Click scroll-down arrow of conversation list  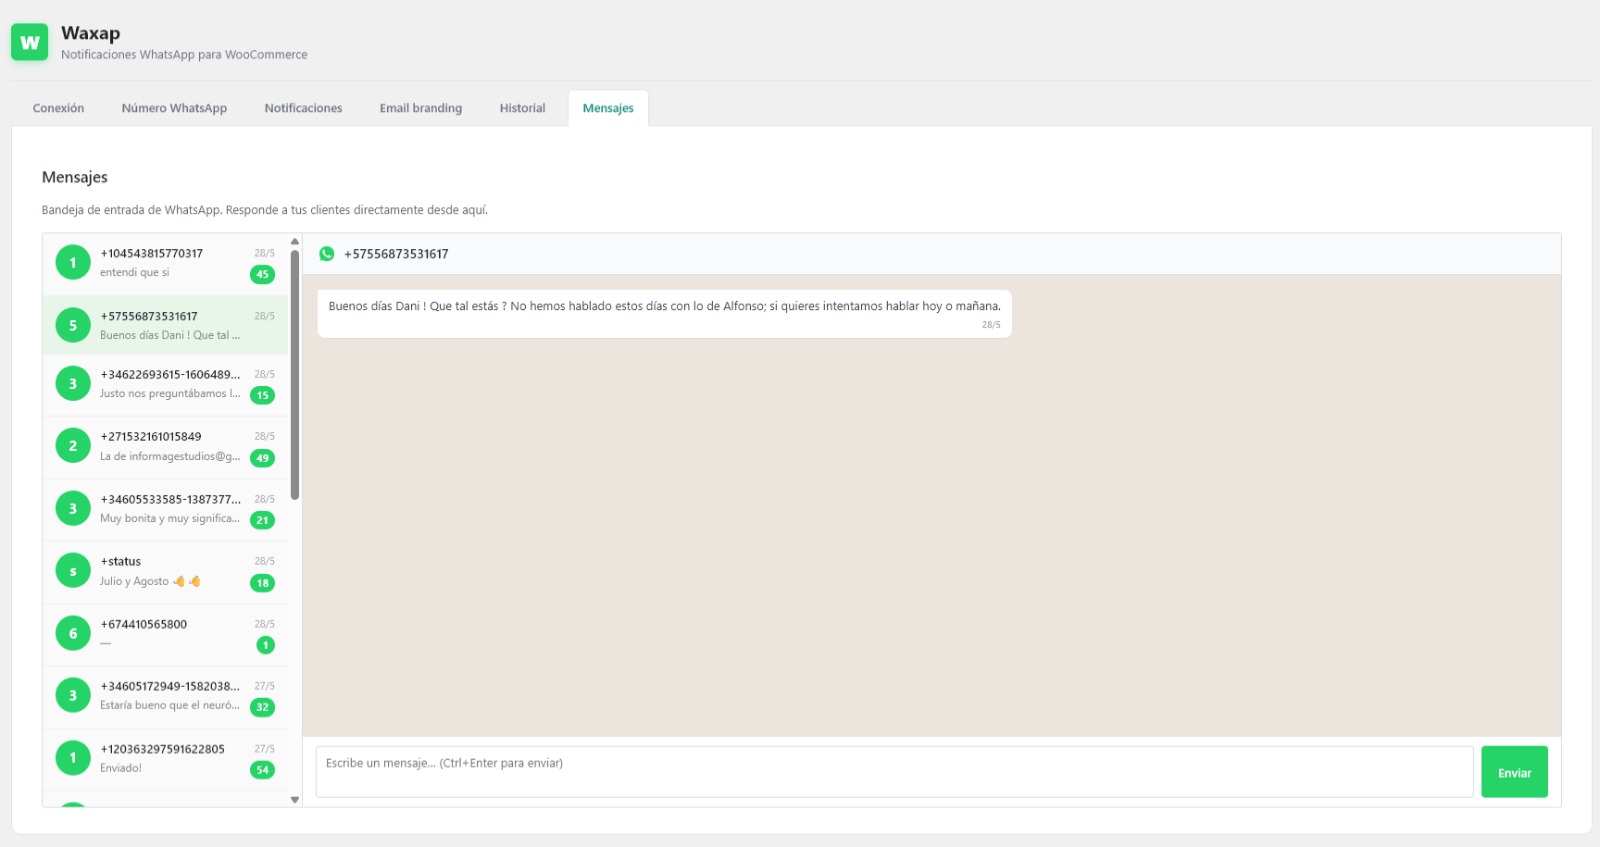click(x=295, y=800)
